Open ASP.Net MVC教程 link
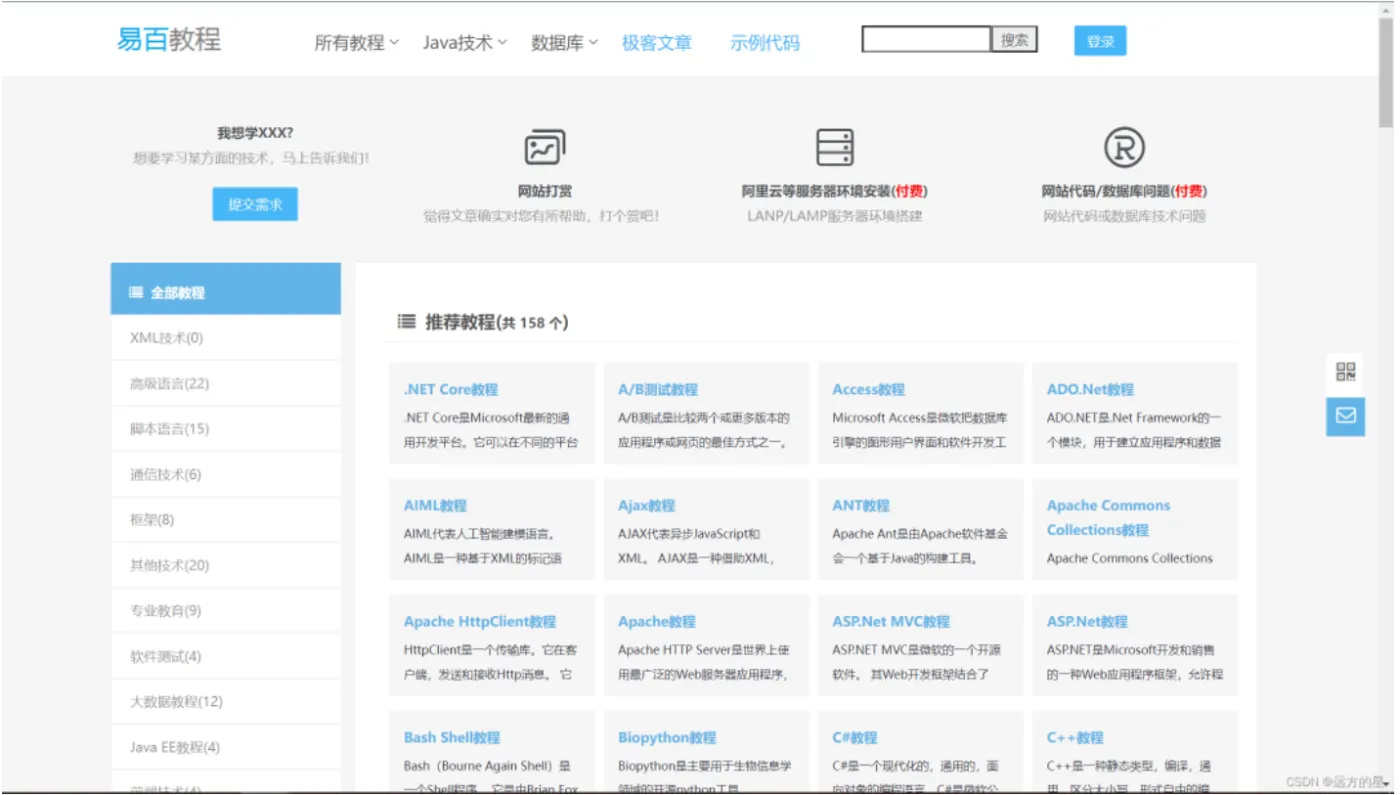Screen dimensions: 1400x795 point(892,621)
